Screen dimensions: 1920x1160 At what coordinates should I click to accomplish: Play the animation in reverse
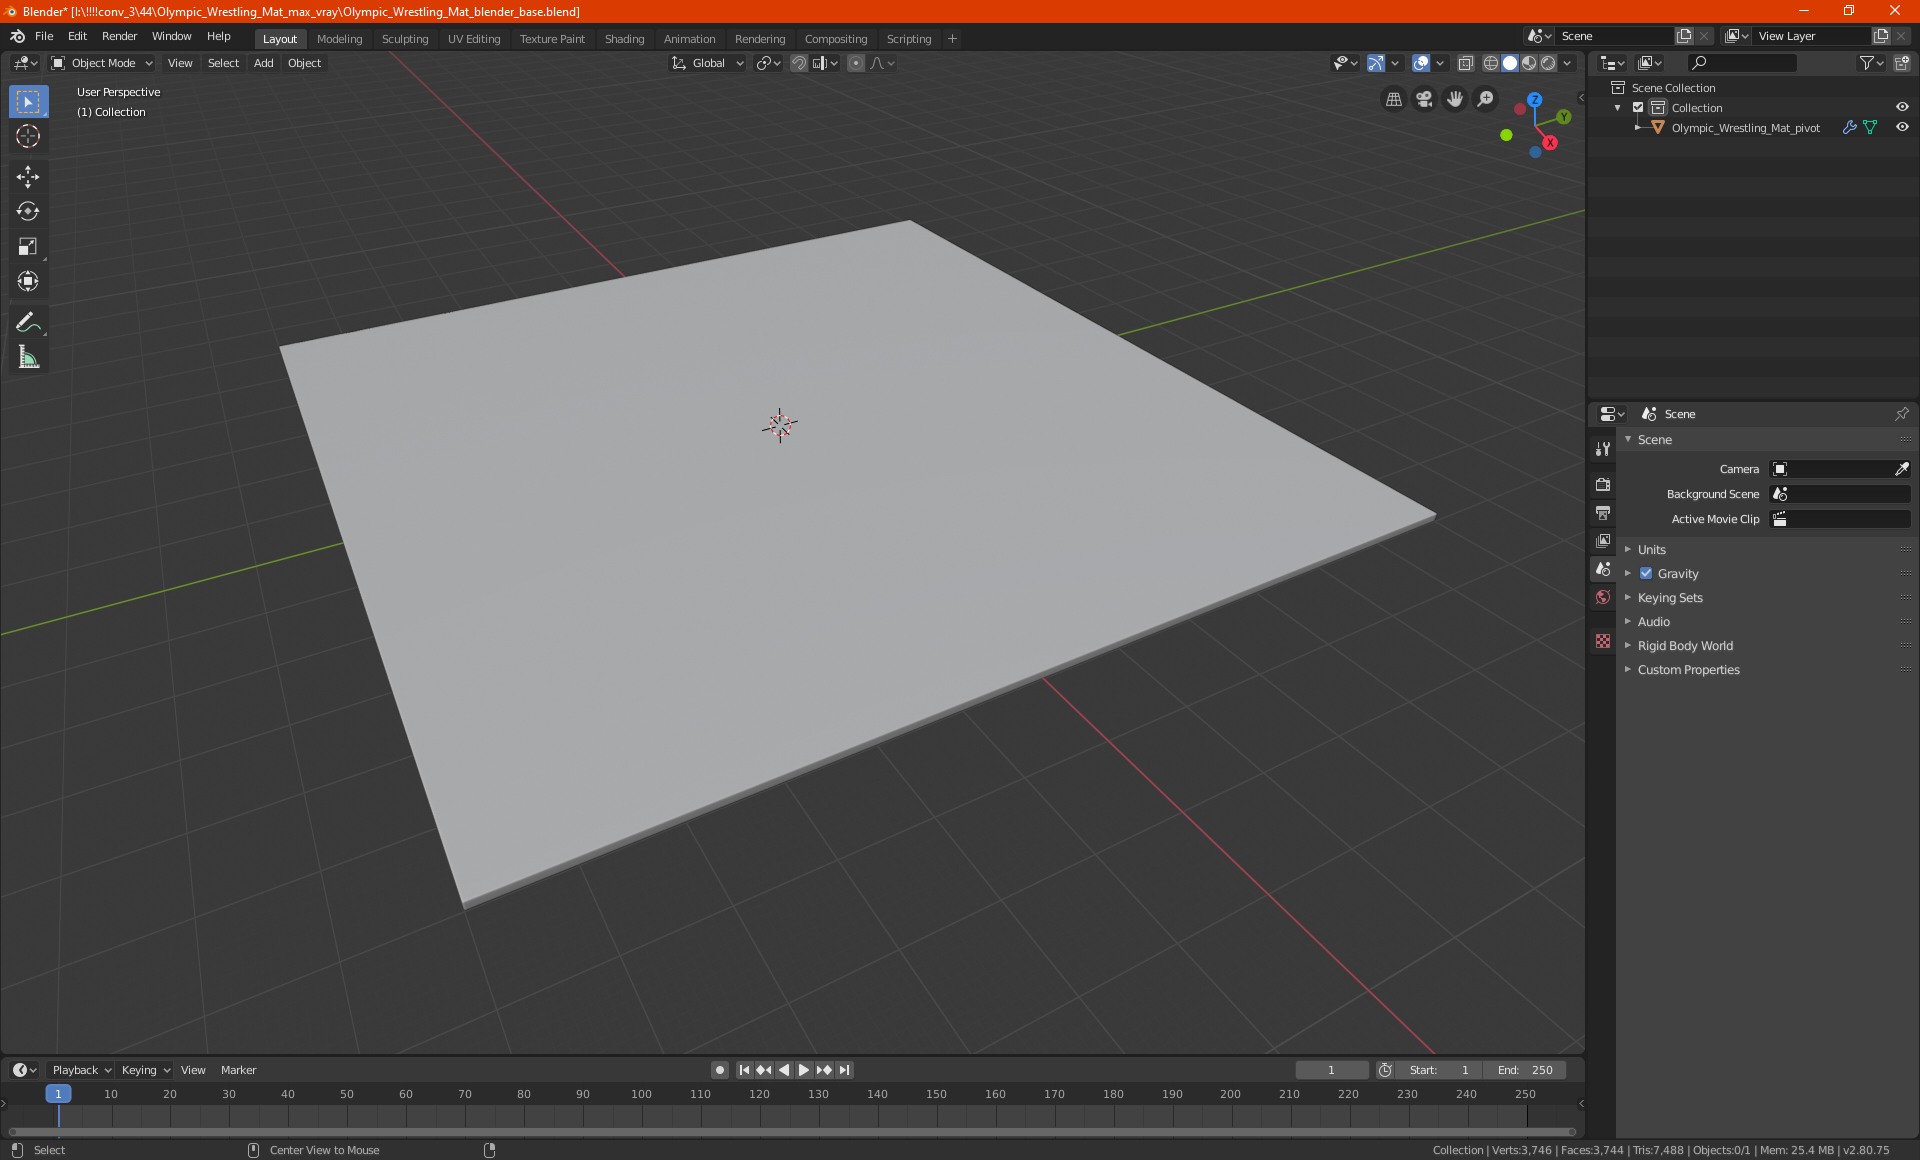pyautogui.click(x=784, y=1070)
